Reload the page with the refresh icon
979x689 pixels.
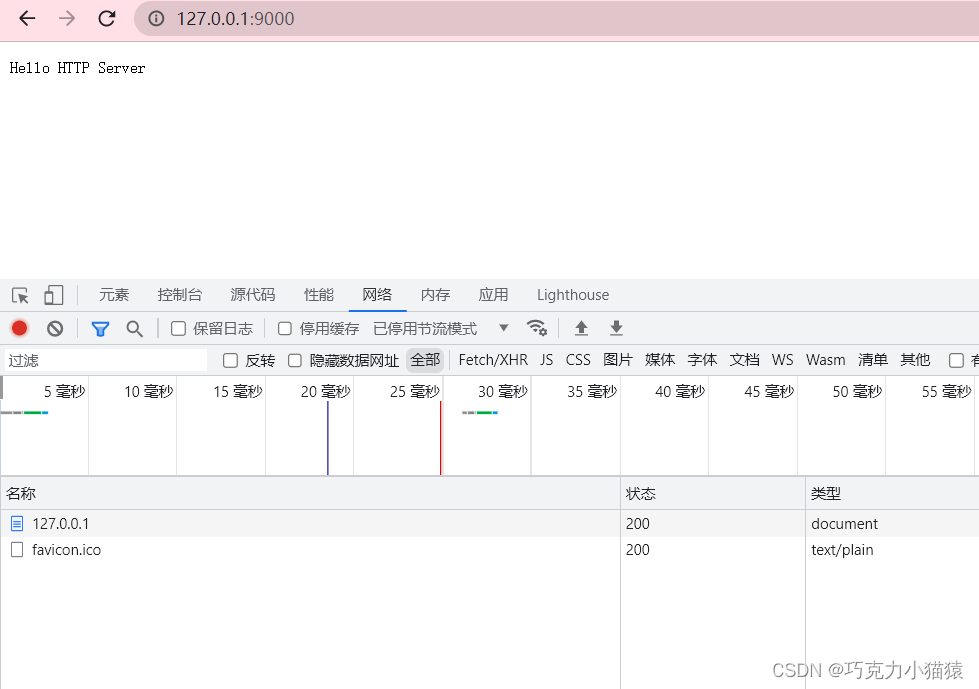click(x=107, y=19)
